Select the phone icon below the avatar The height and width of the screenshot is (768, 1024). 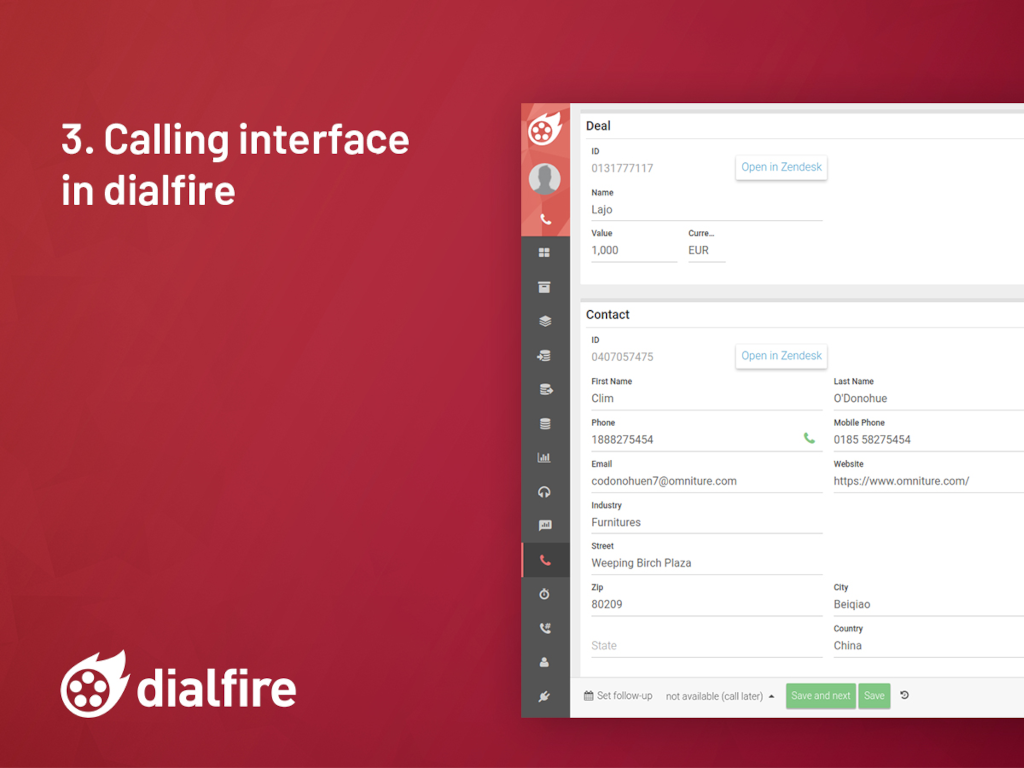545,219
